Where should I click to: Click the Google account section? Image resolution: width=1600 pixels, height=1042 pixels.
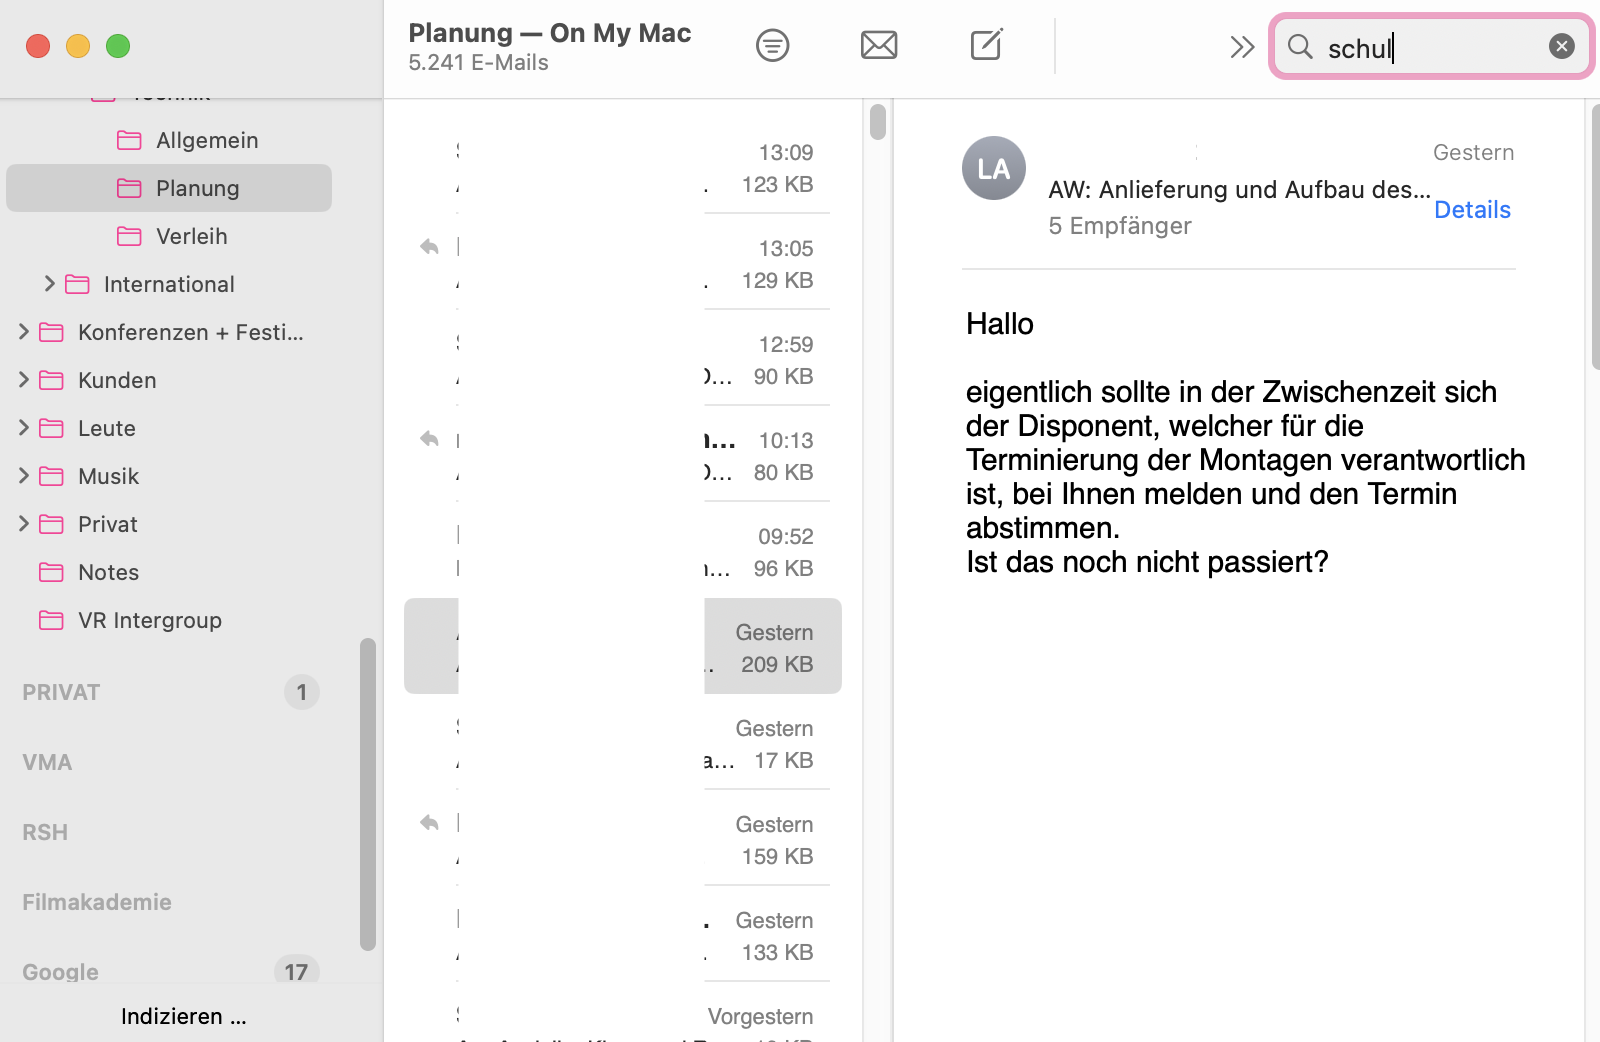(60, 972)
